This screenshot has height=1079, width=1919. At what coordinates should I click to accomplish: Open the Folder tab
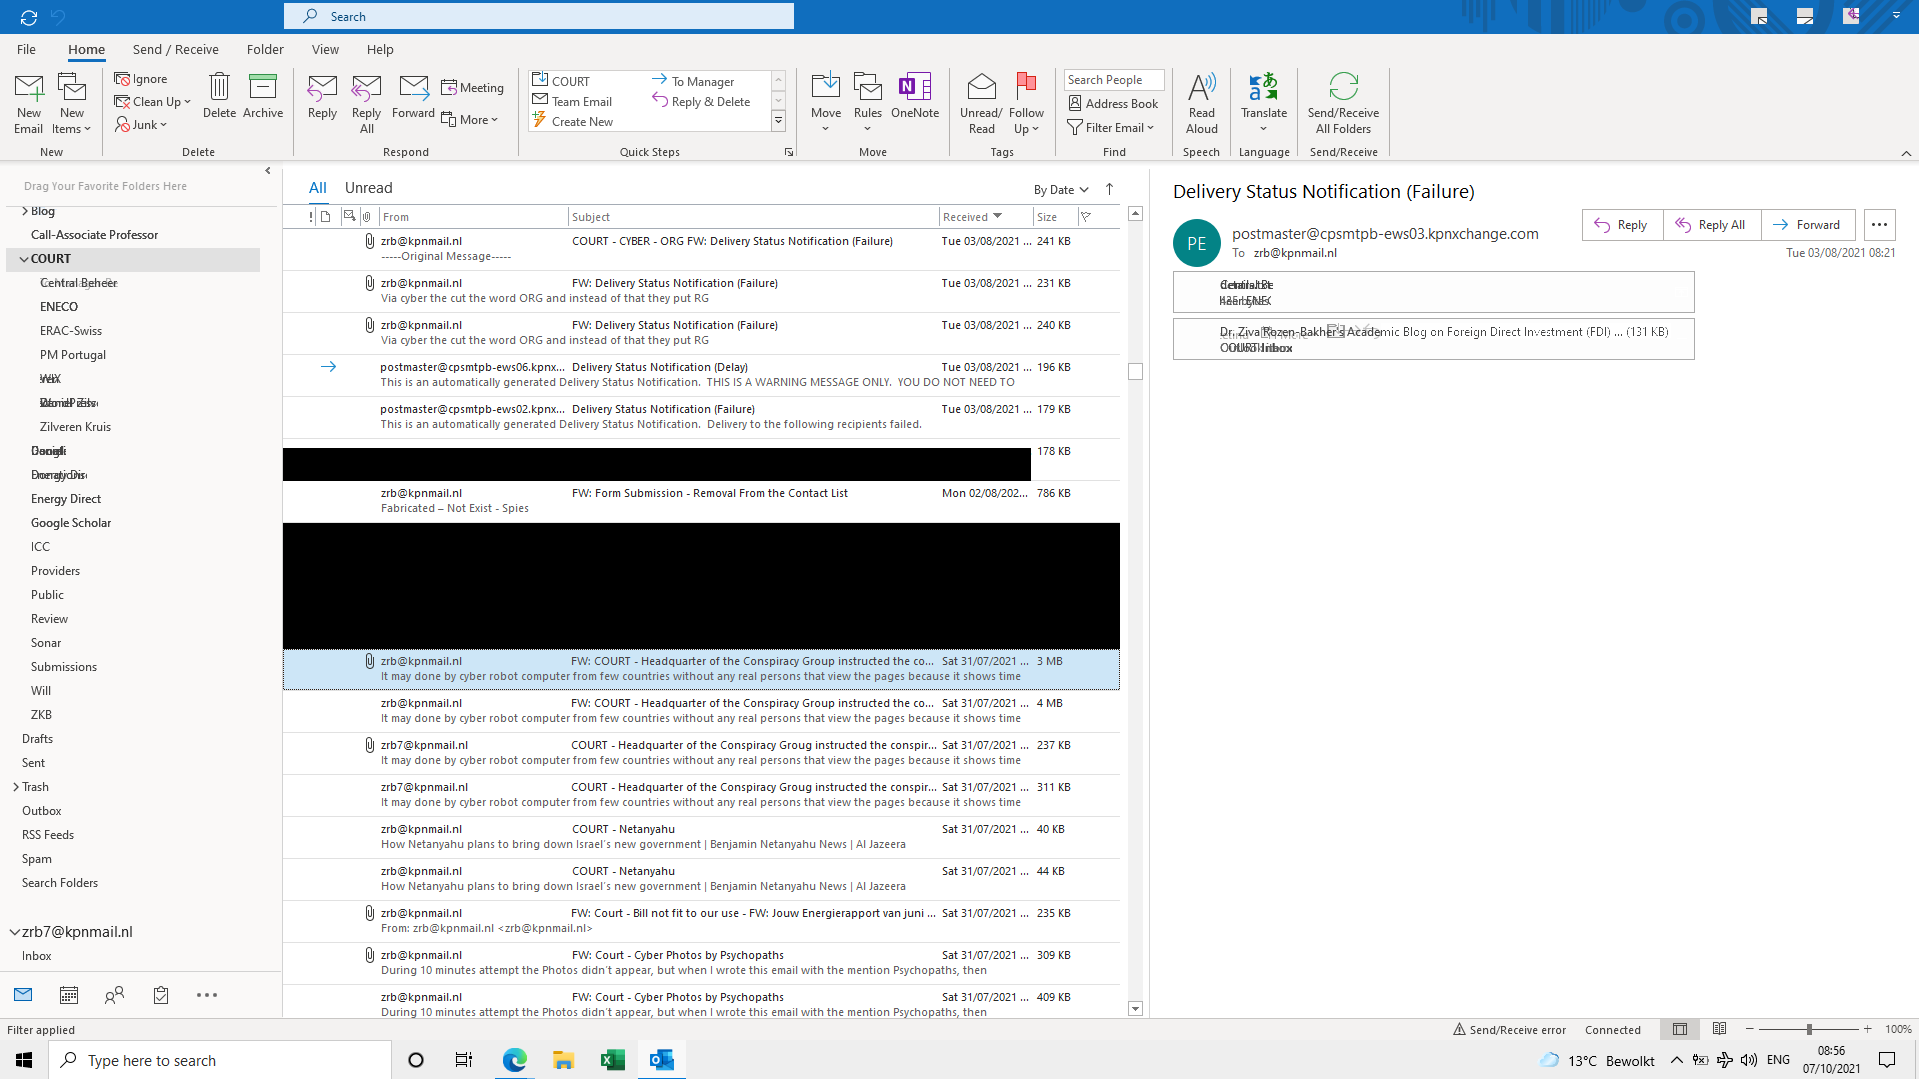click(x=265, y=49)
